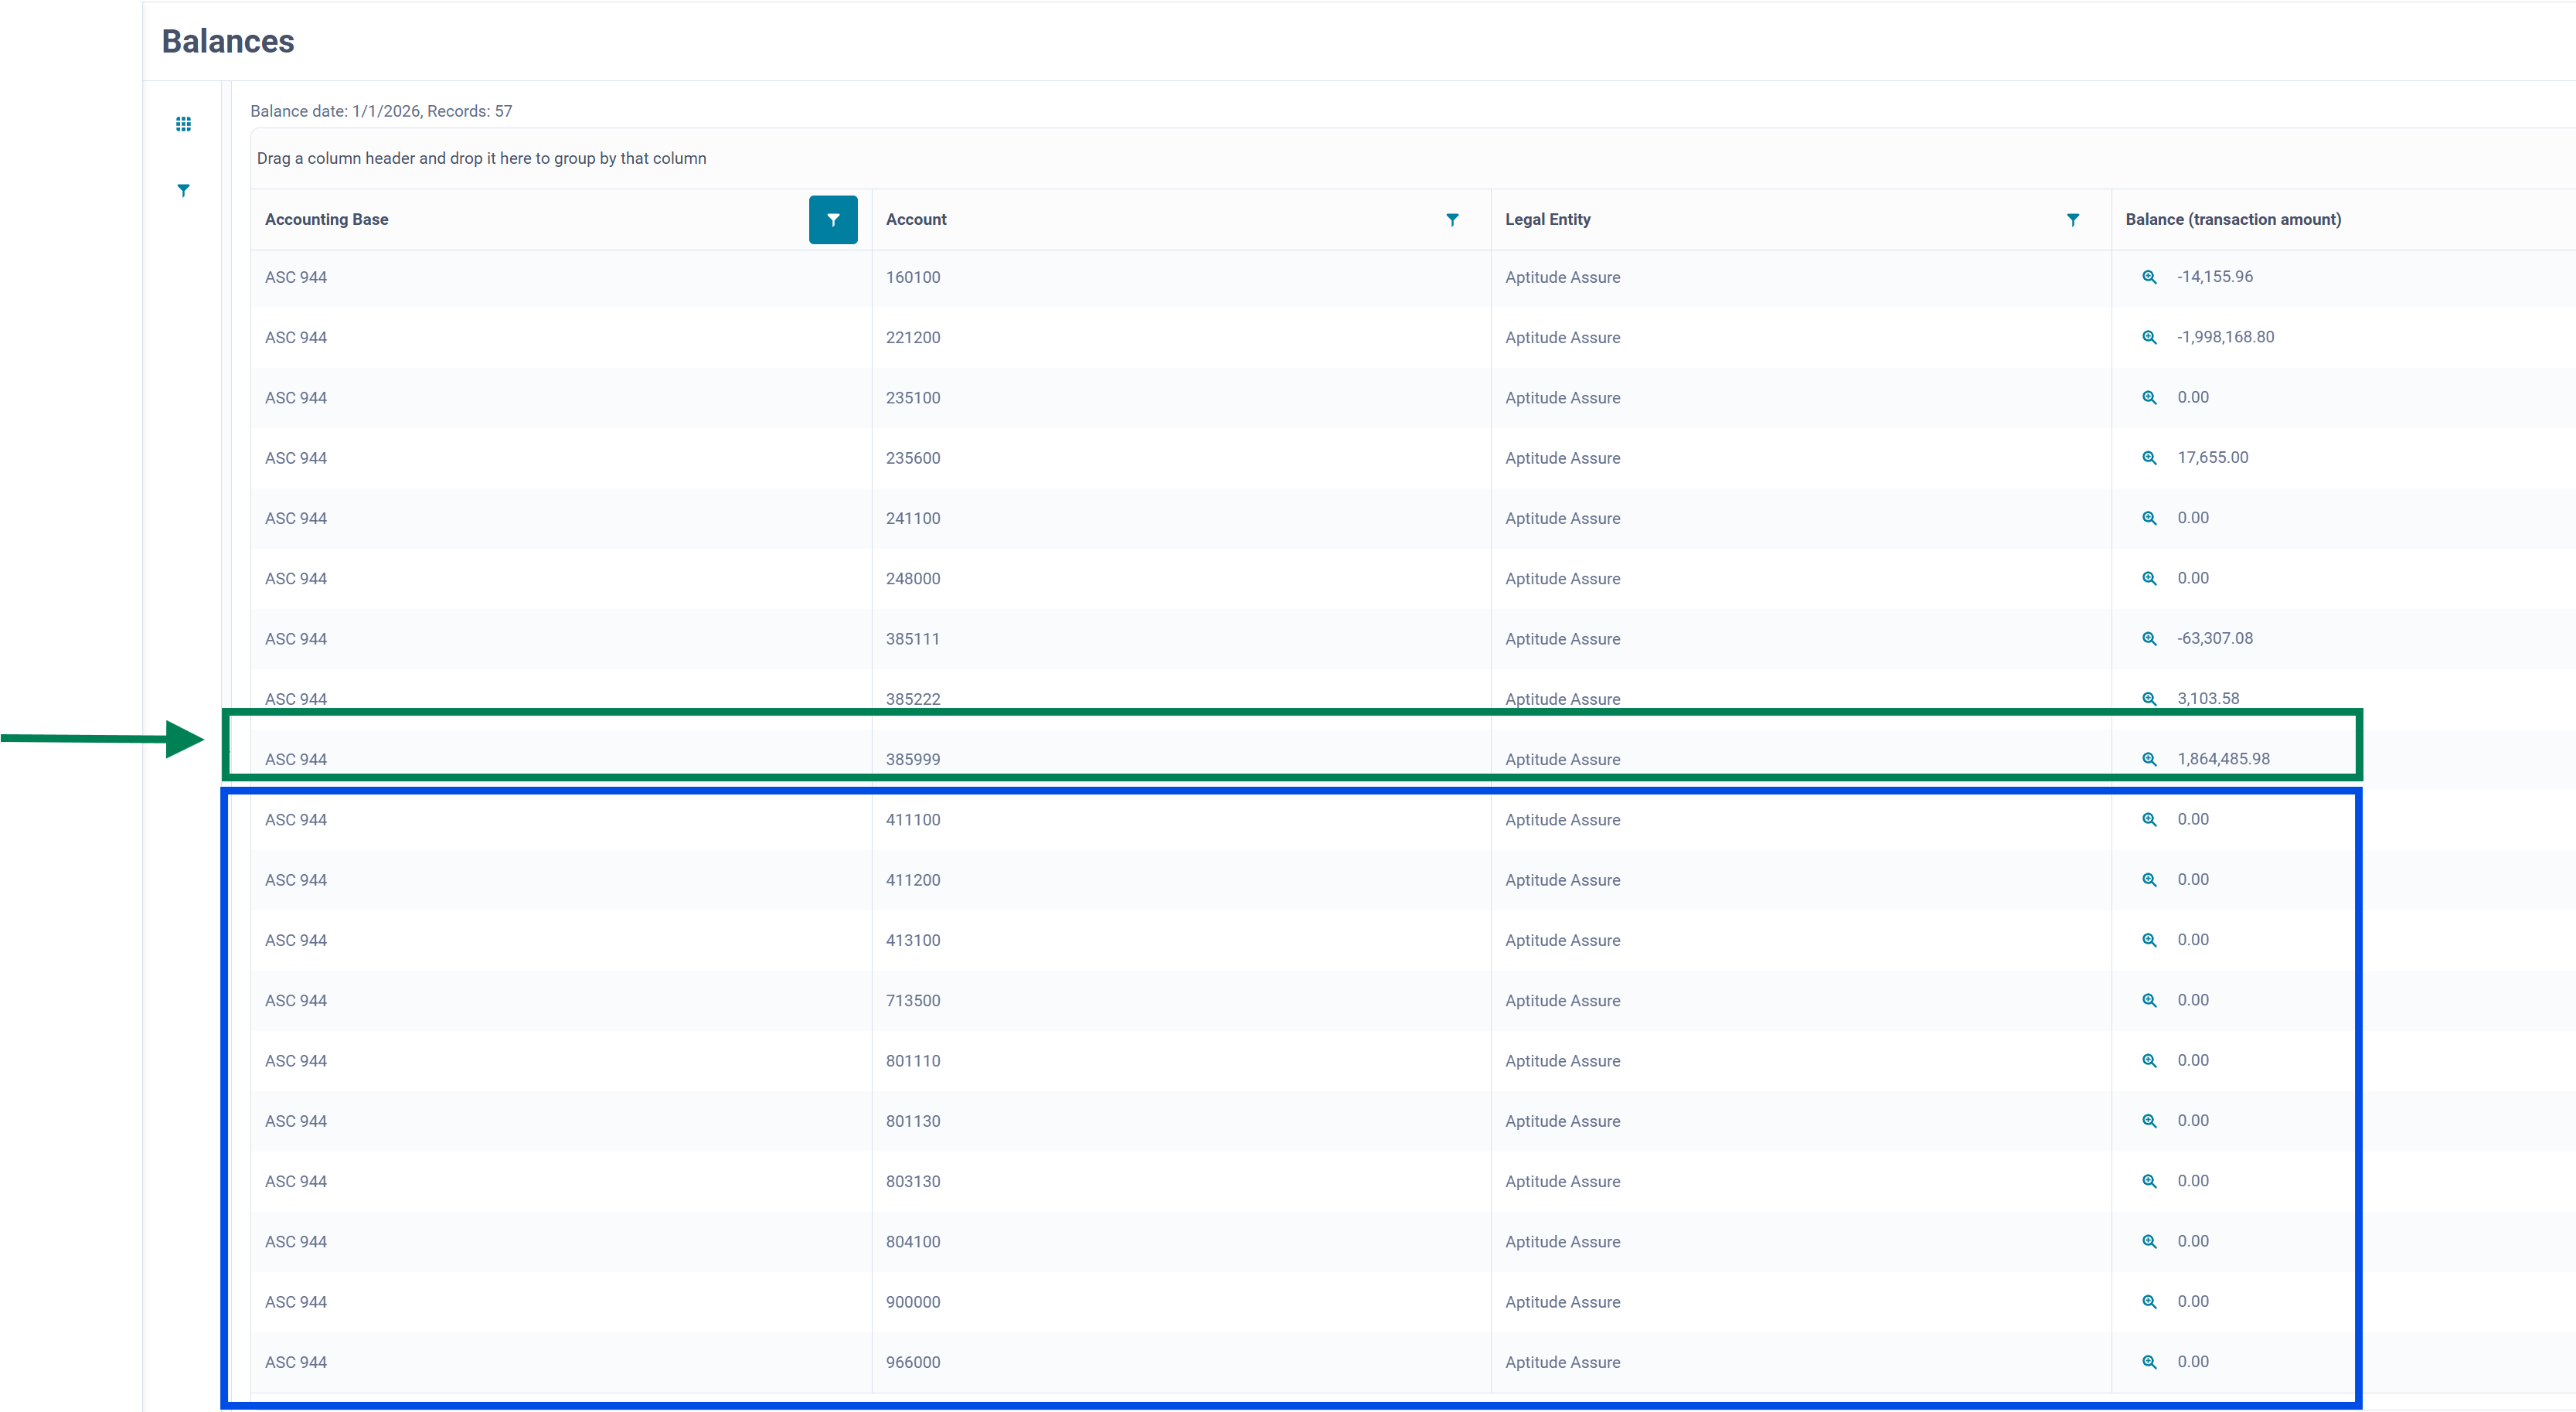The image size is (2576, 1412).
Task: Click the grid view icon in sidebar
Action: pos(183,124)
